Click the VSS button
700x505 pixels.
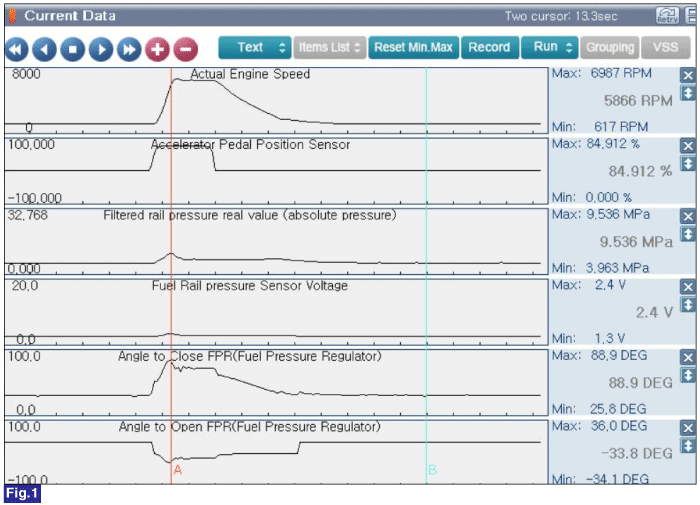coord(666,47)
